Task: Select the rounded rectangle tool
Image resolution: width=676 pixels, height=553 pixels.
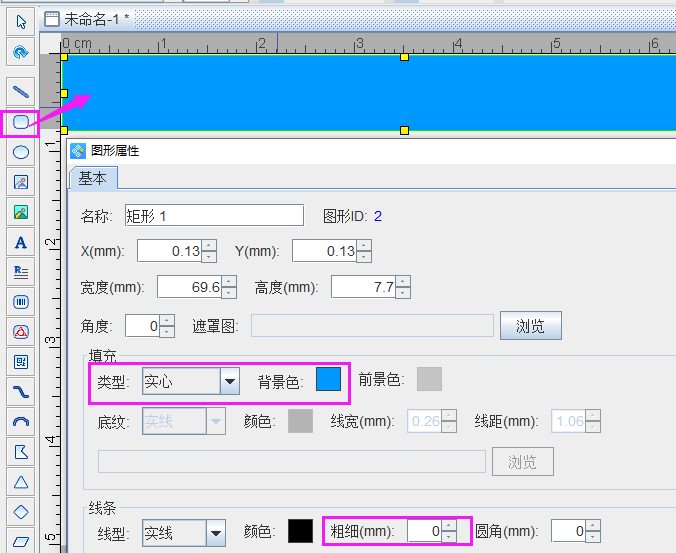Action: 20,122
